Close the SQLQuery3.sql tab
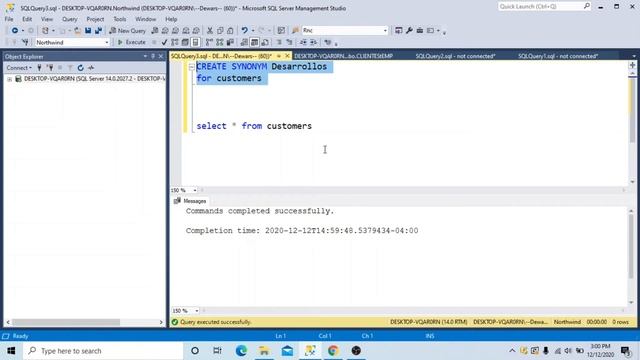The image size is (640, 360). 287,56
